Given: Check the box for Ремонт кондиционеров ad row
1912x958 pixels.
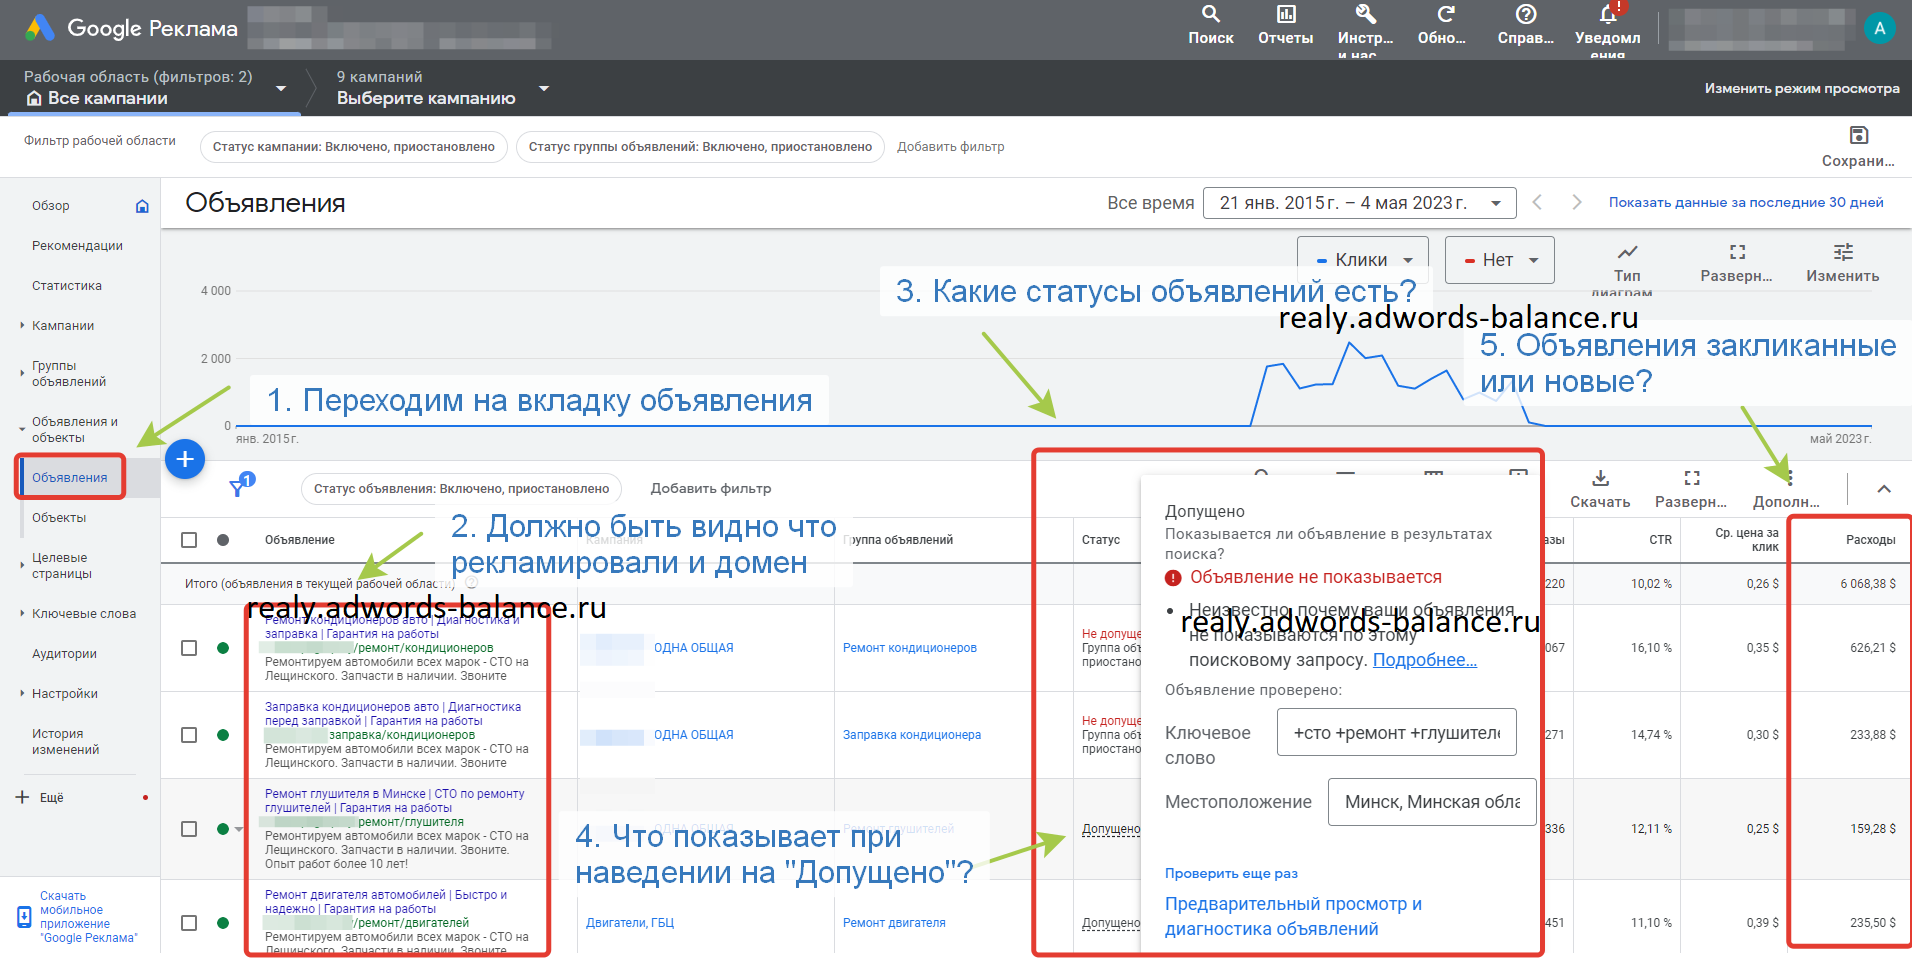Looking at the screenshot, I should point(189,648).
